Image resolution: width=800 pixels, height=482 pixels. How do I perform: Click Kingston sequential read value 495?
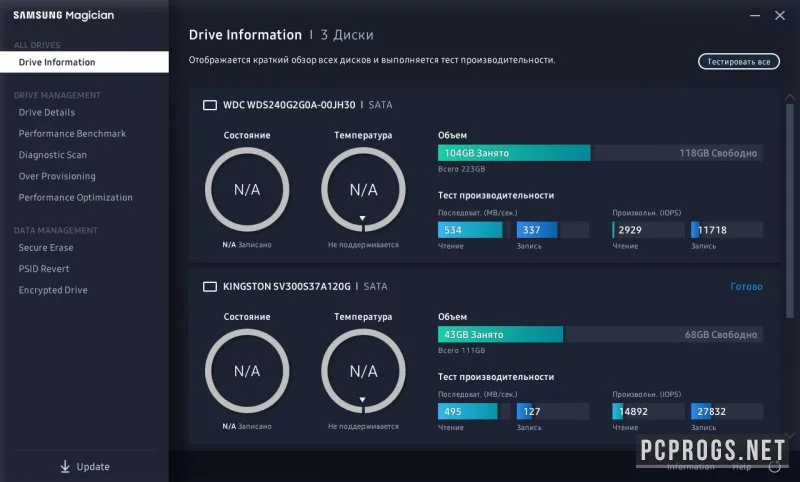tap(453, 412)
